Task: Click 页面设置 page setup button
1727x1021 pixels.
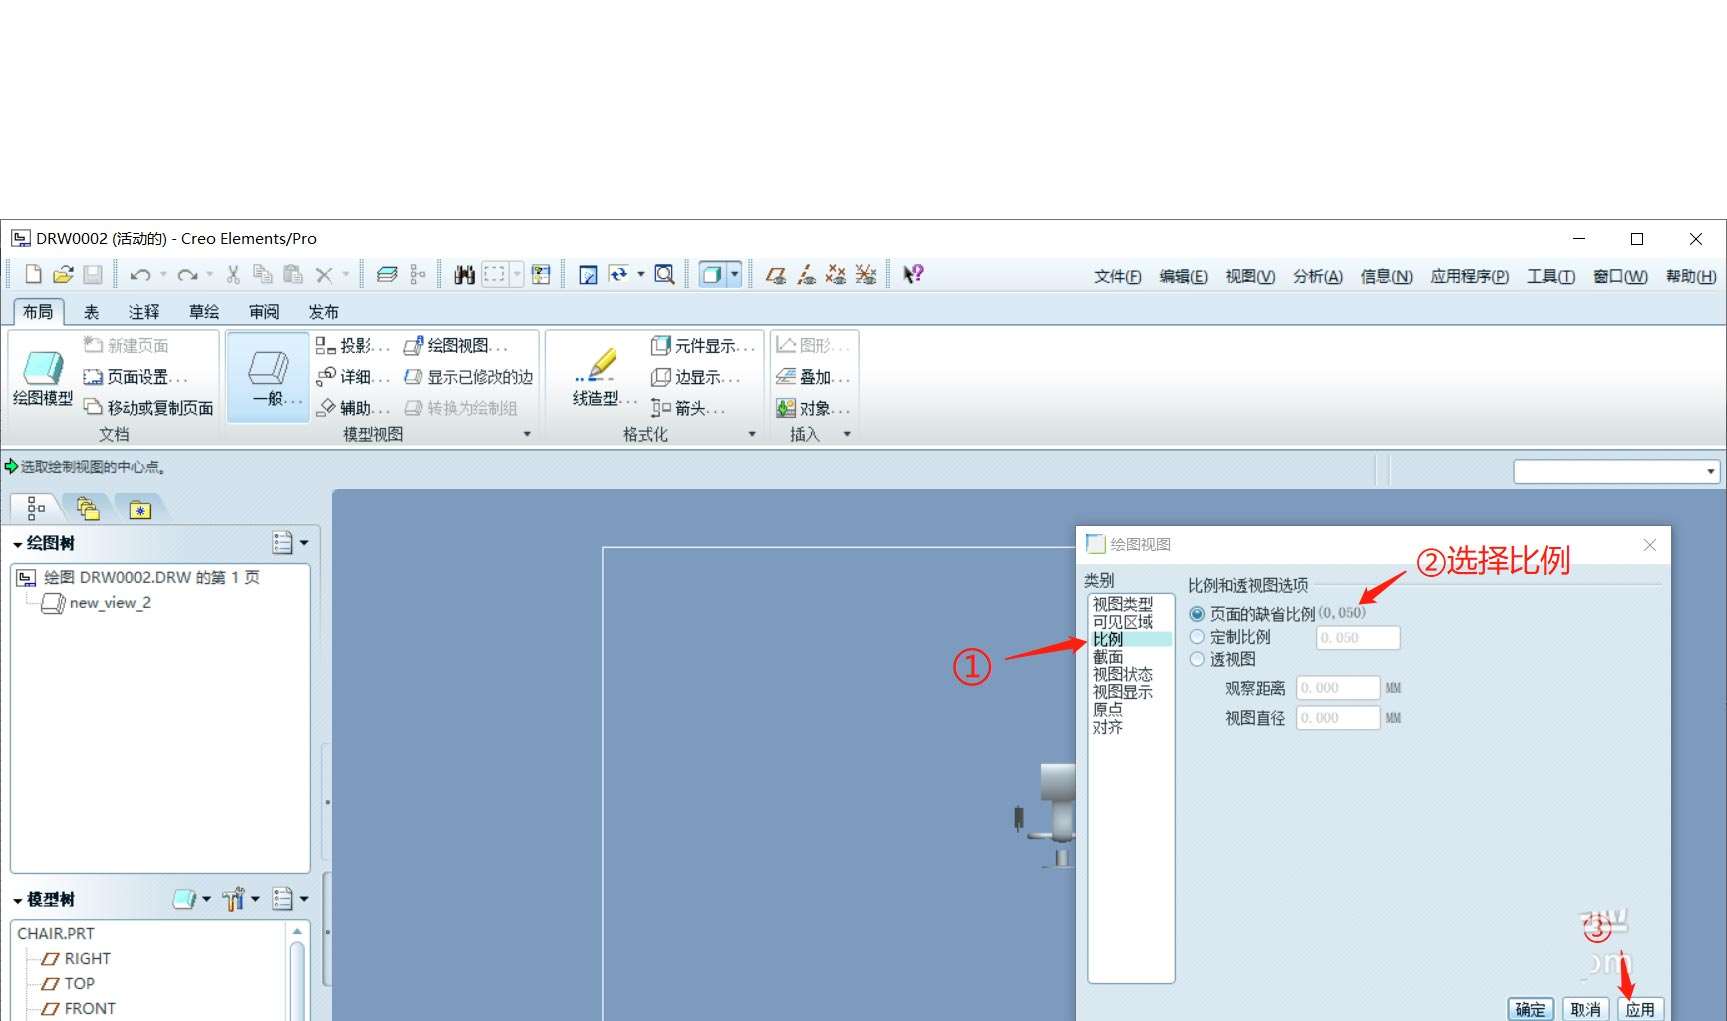Action: click(x=136, y=377)
